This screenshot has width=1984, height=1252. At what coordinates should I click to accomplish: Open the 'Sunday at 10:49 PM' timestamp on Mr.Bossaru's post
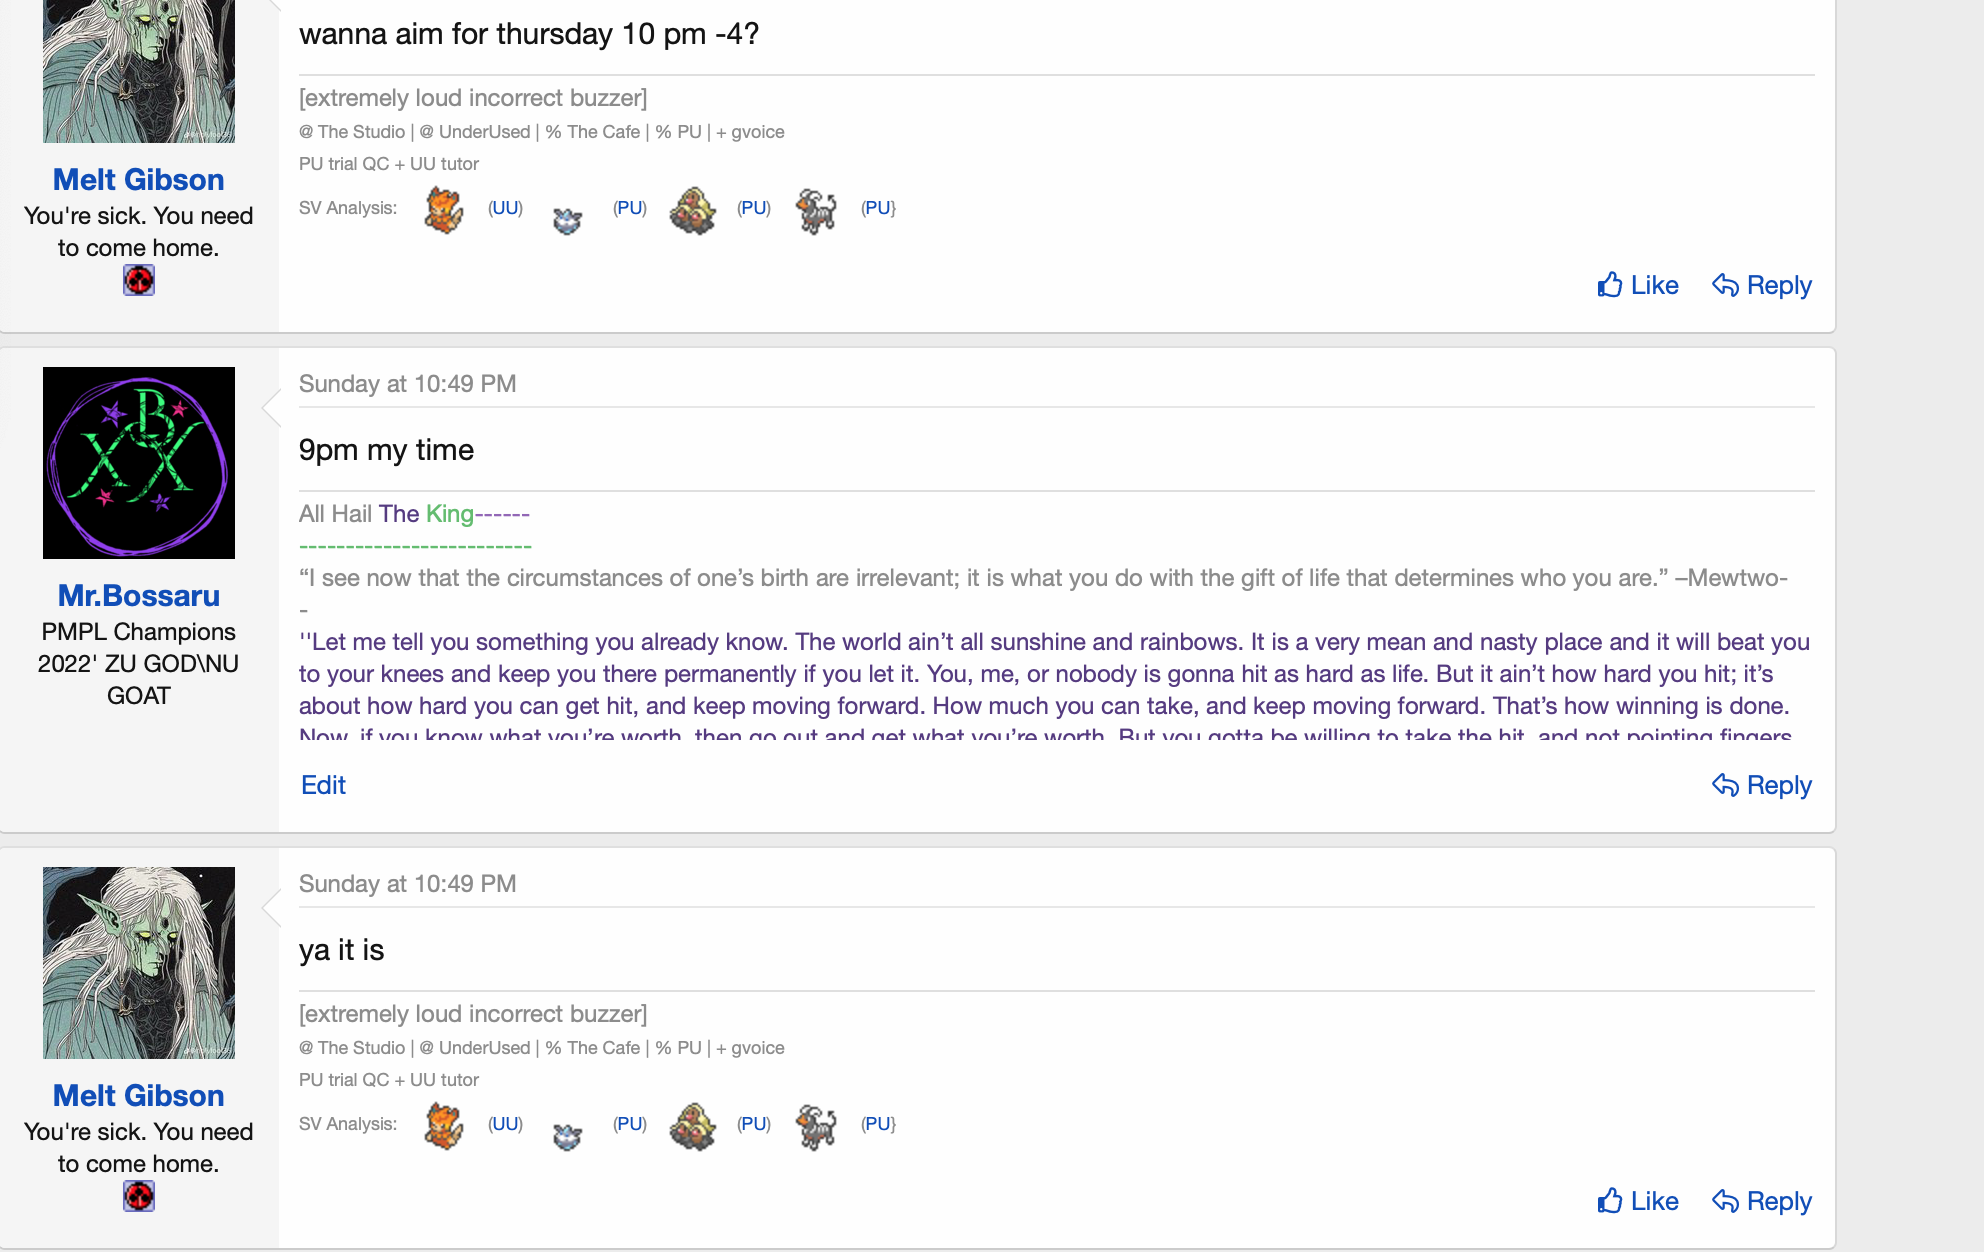click(407, 384)
